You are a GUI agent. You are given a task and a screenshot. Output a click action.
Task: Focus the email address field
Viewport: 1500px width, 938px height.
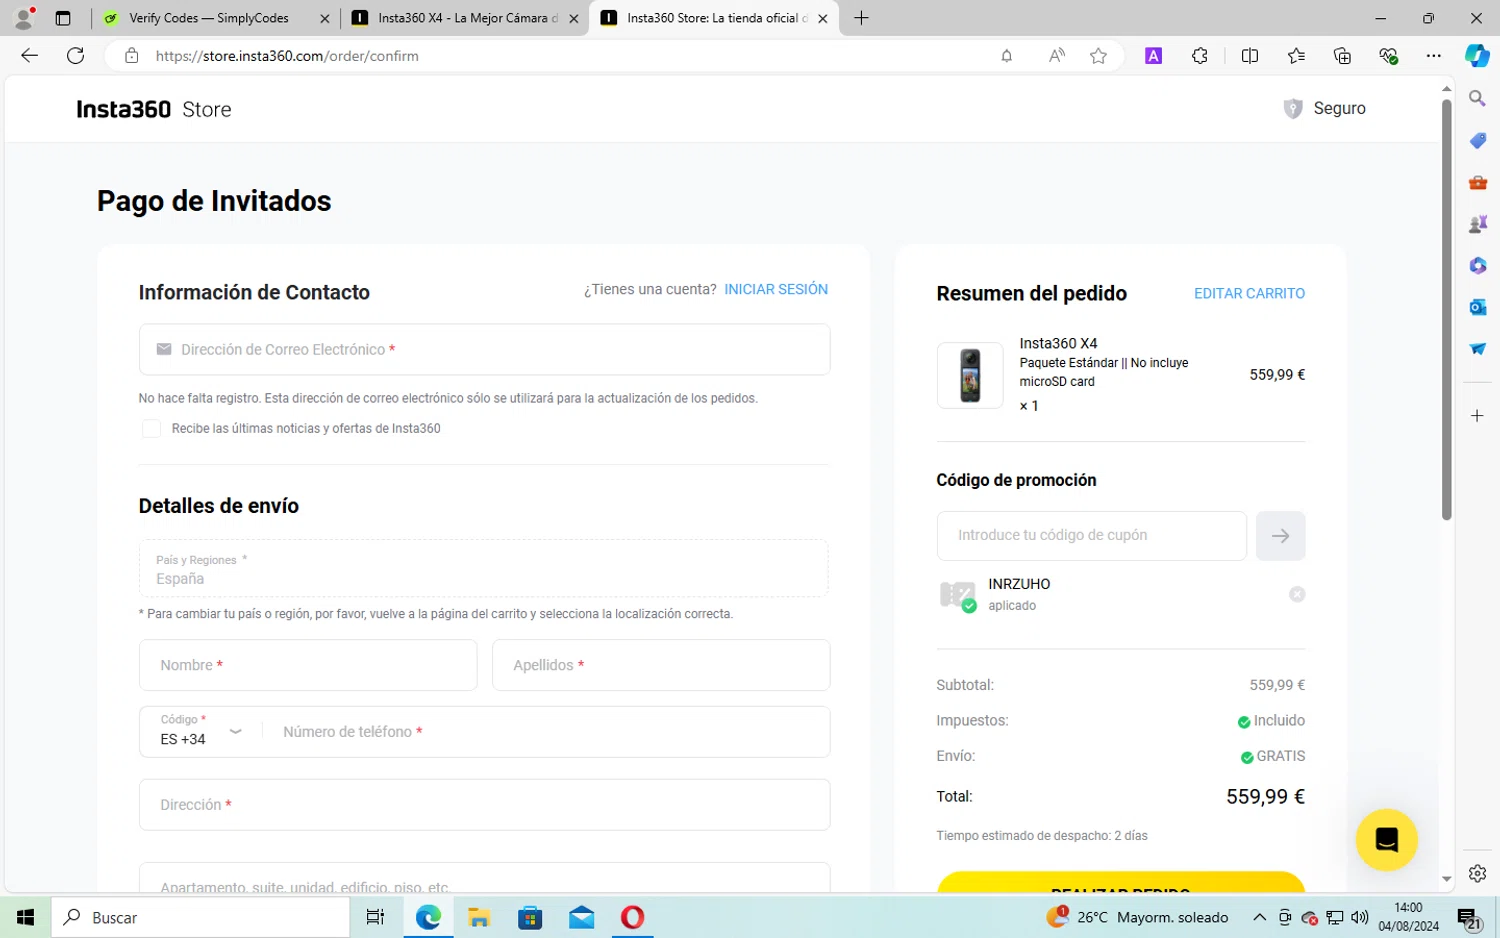[485, 349]
